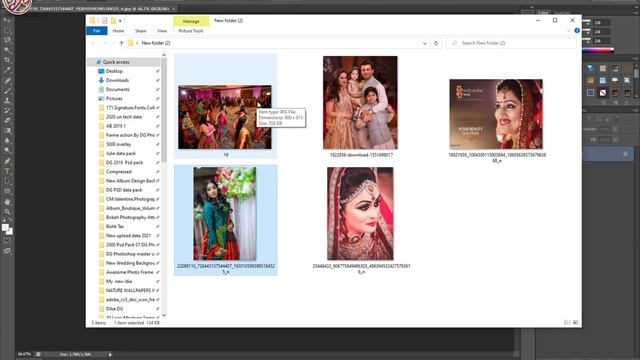The height and width of the screenshot is (360, 640).
Task: Go forward in Explorer navigation
Action: point(104,43)
